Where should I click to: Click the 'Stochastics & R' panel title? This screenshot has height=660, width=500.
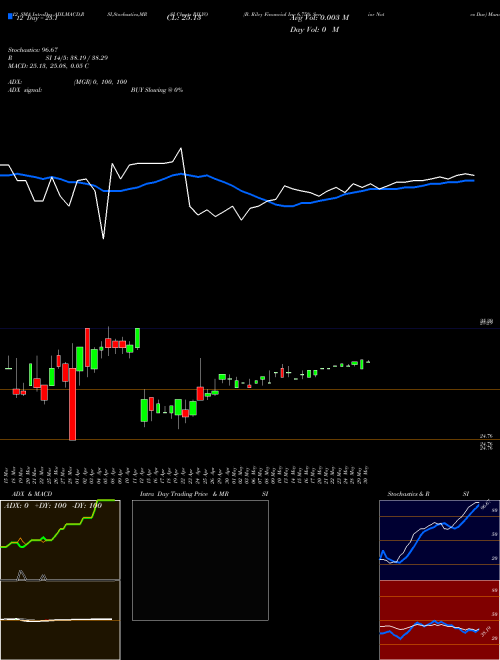409,494
